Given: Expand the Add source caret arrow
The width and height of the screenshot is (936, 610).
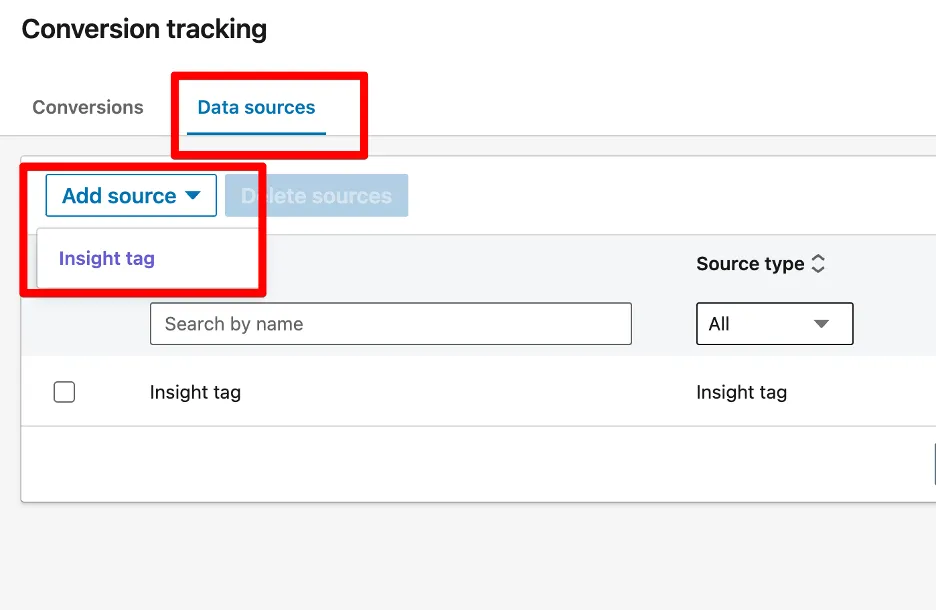Looking at the screenshot, I should (x=194, y=196).
